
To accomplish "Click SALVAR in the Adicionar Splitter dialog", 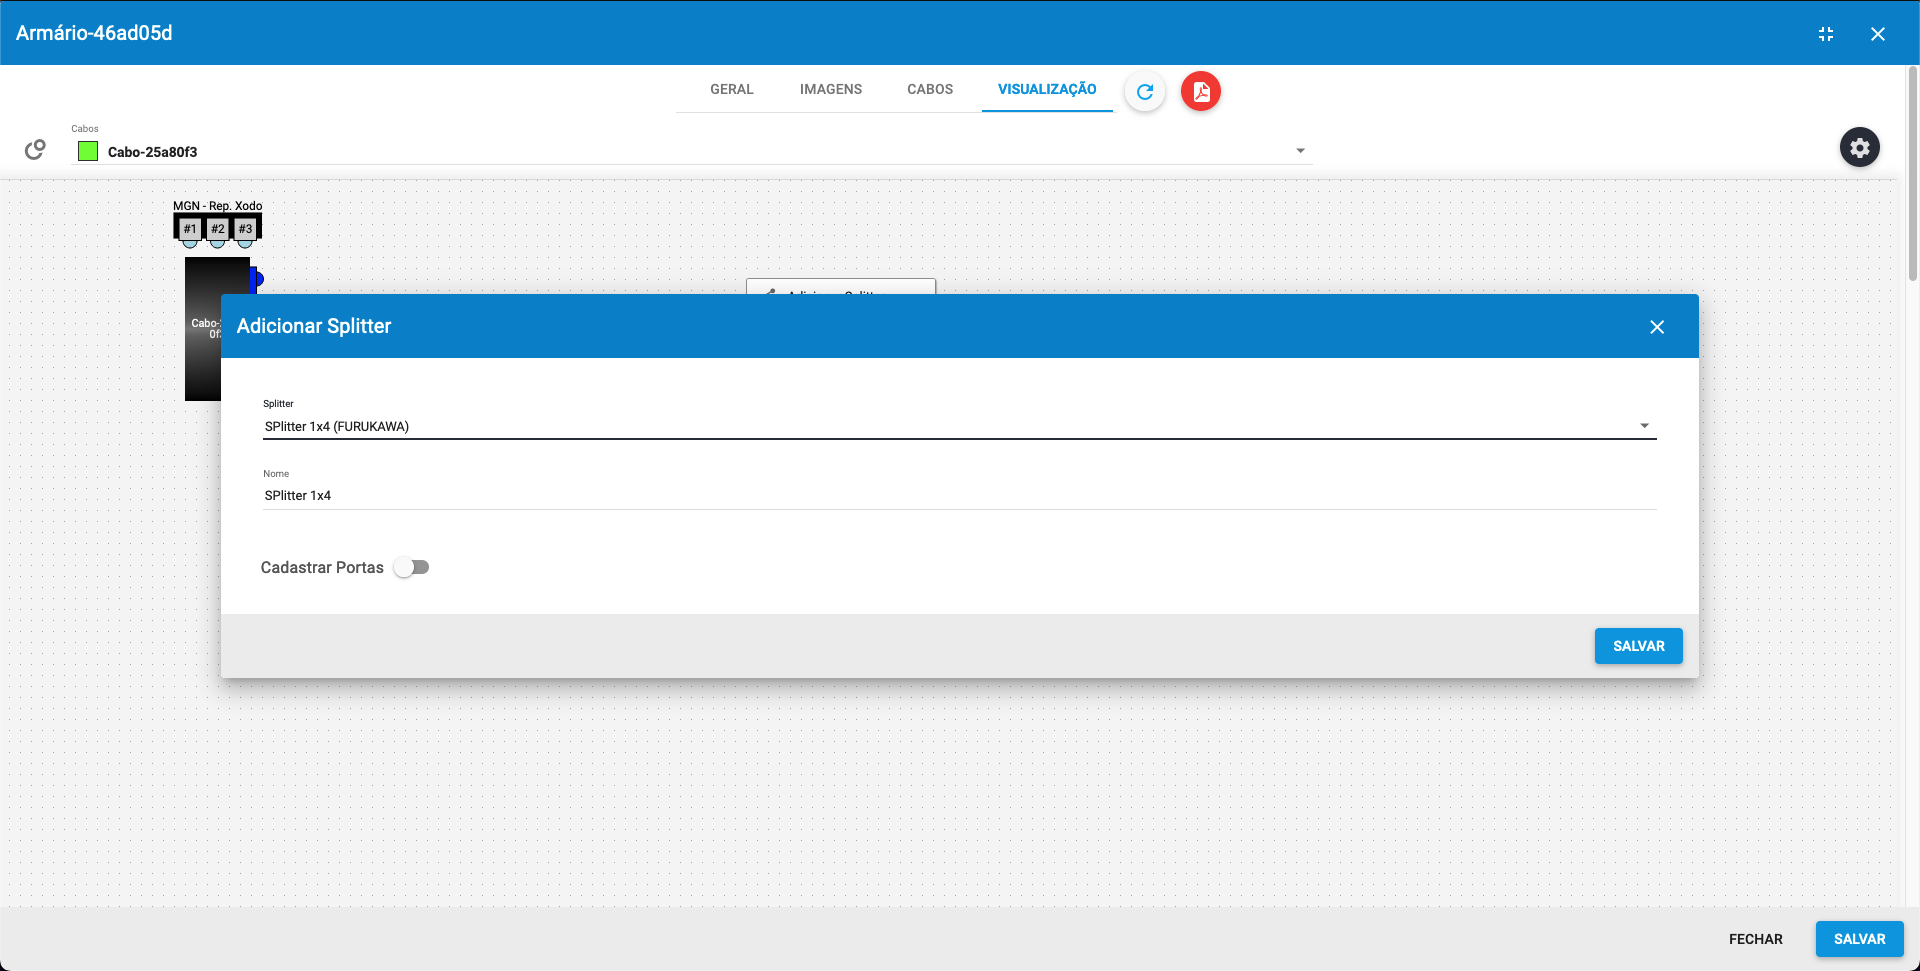I will click(1638, 646).
